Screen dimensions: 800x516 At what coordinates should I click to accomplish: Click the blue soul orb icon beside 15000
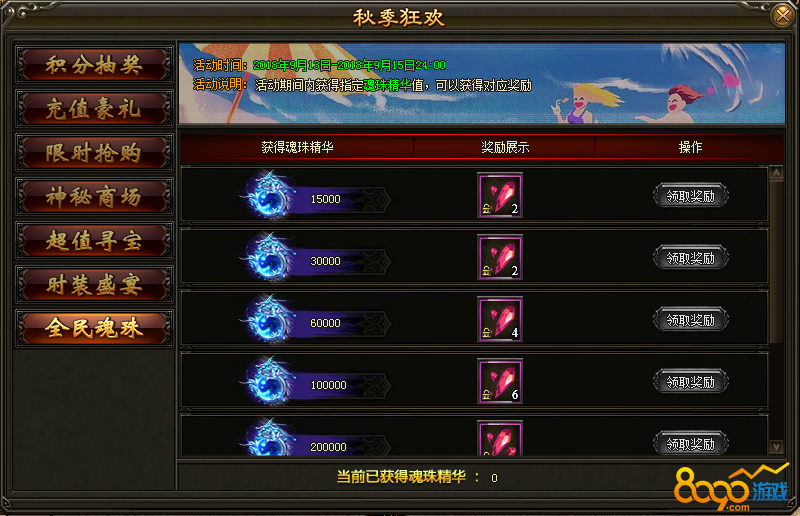pyautogui.click(x=269, y=196)
